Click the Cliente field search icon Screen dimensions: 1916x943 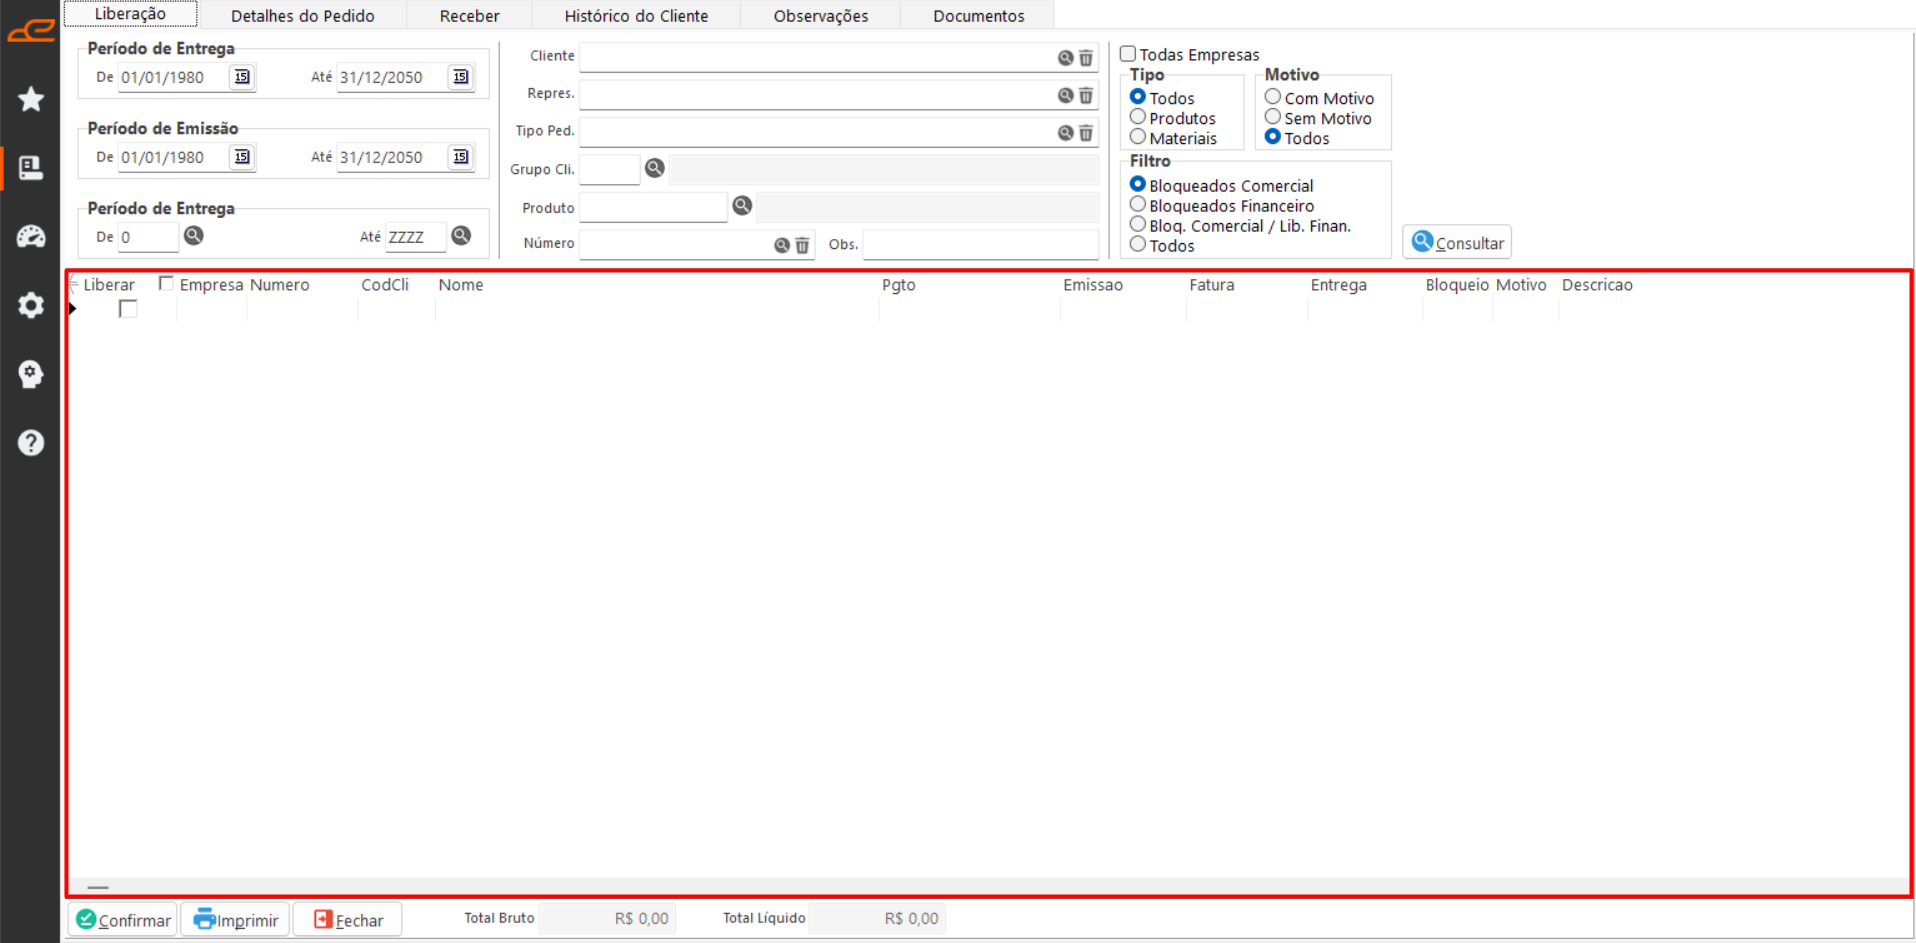coord(1065,58)
